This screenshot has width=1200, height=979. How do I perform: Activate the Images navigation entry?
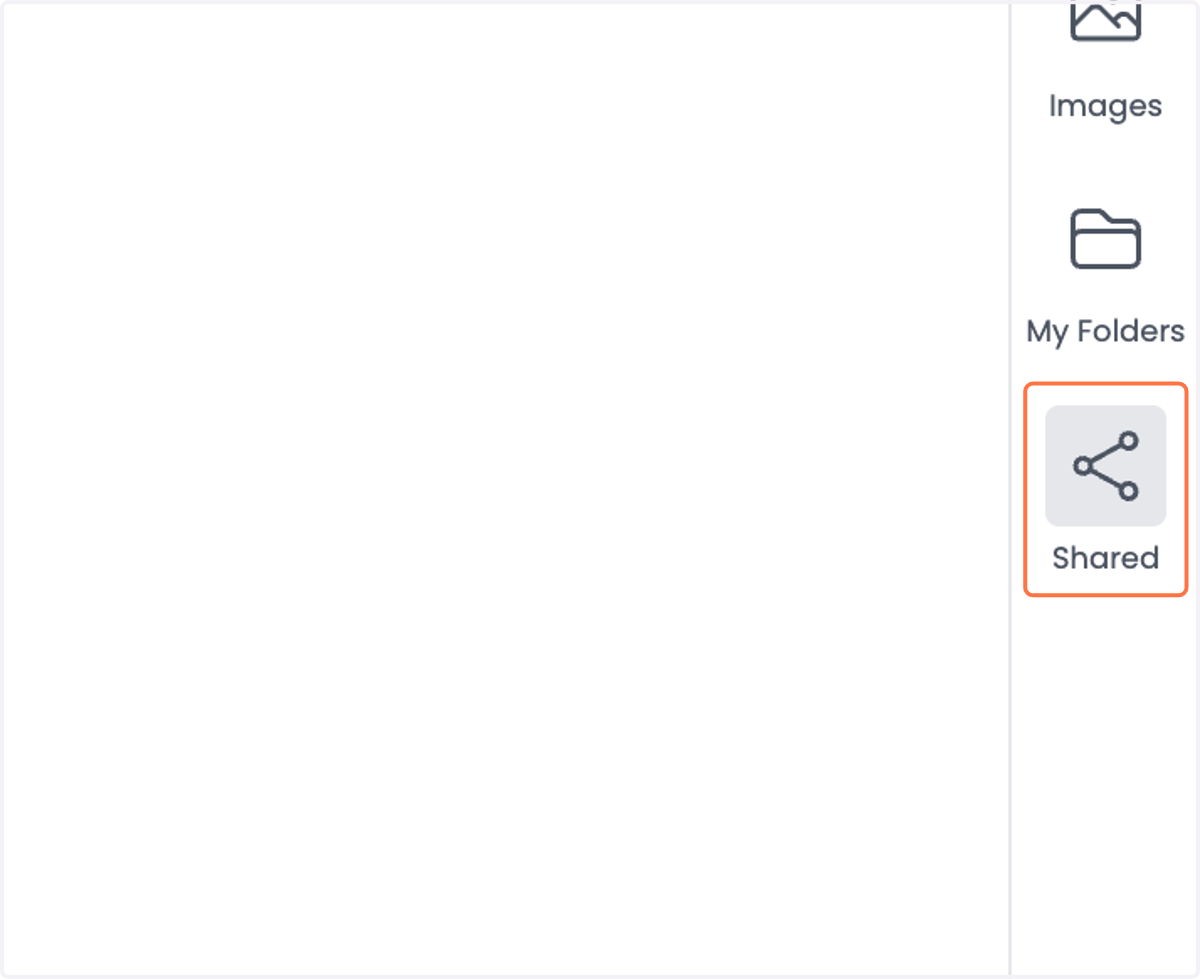coord(1105,62)
